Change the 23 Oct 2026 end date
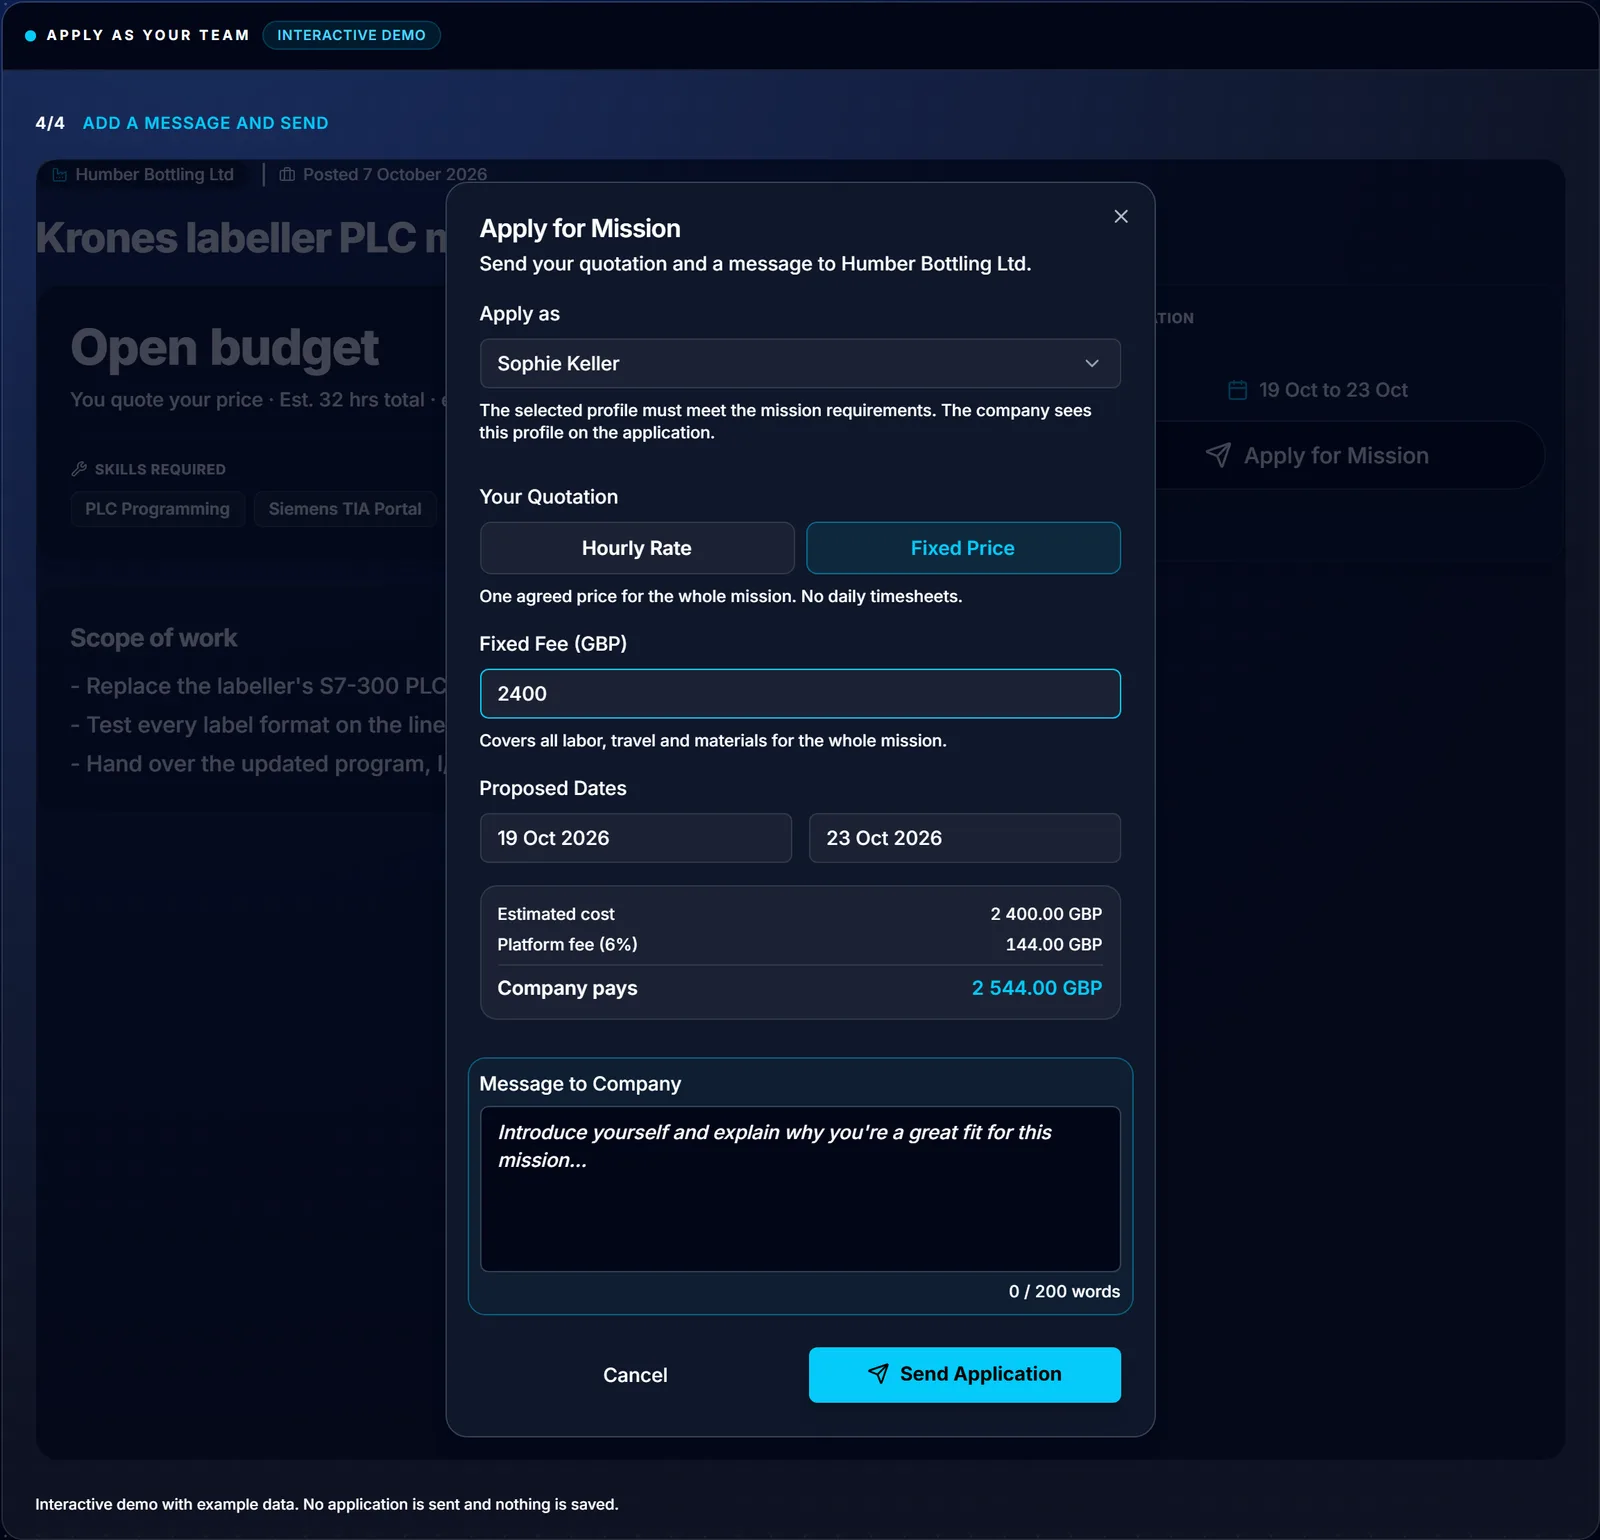This screenshot has width=1600, height=1540. 964,838
